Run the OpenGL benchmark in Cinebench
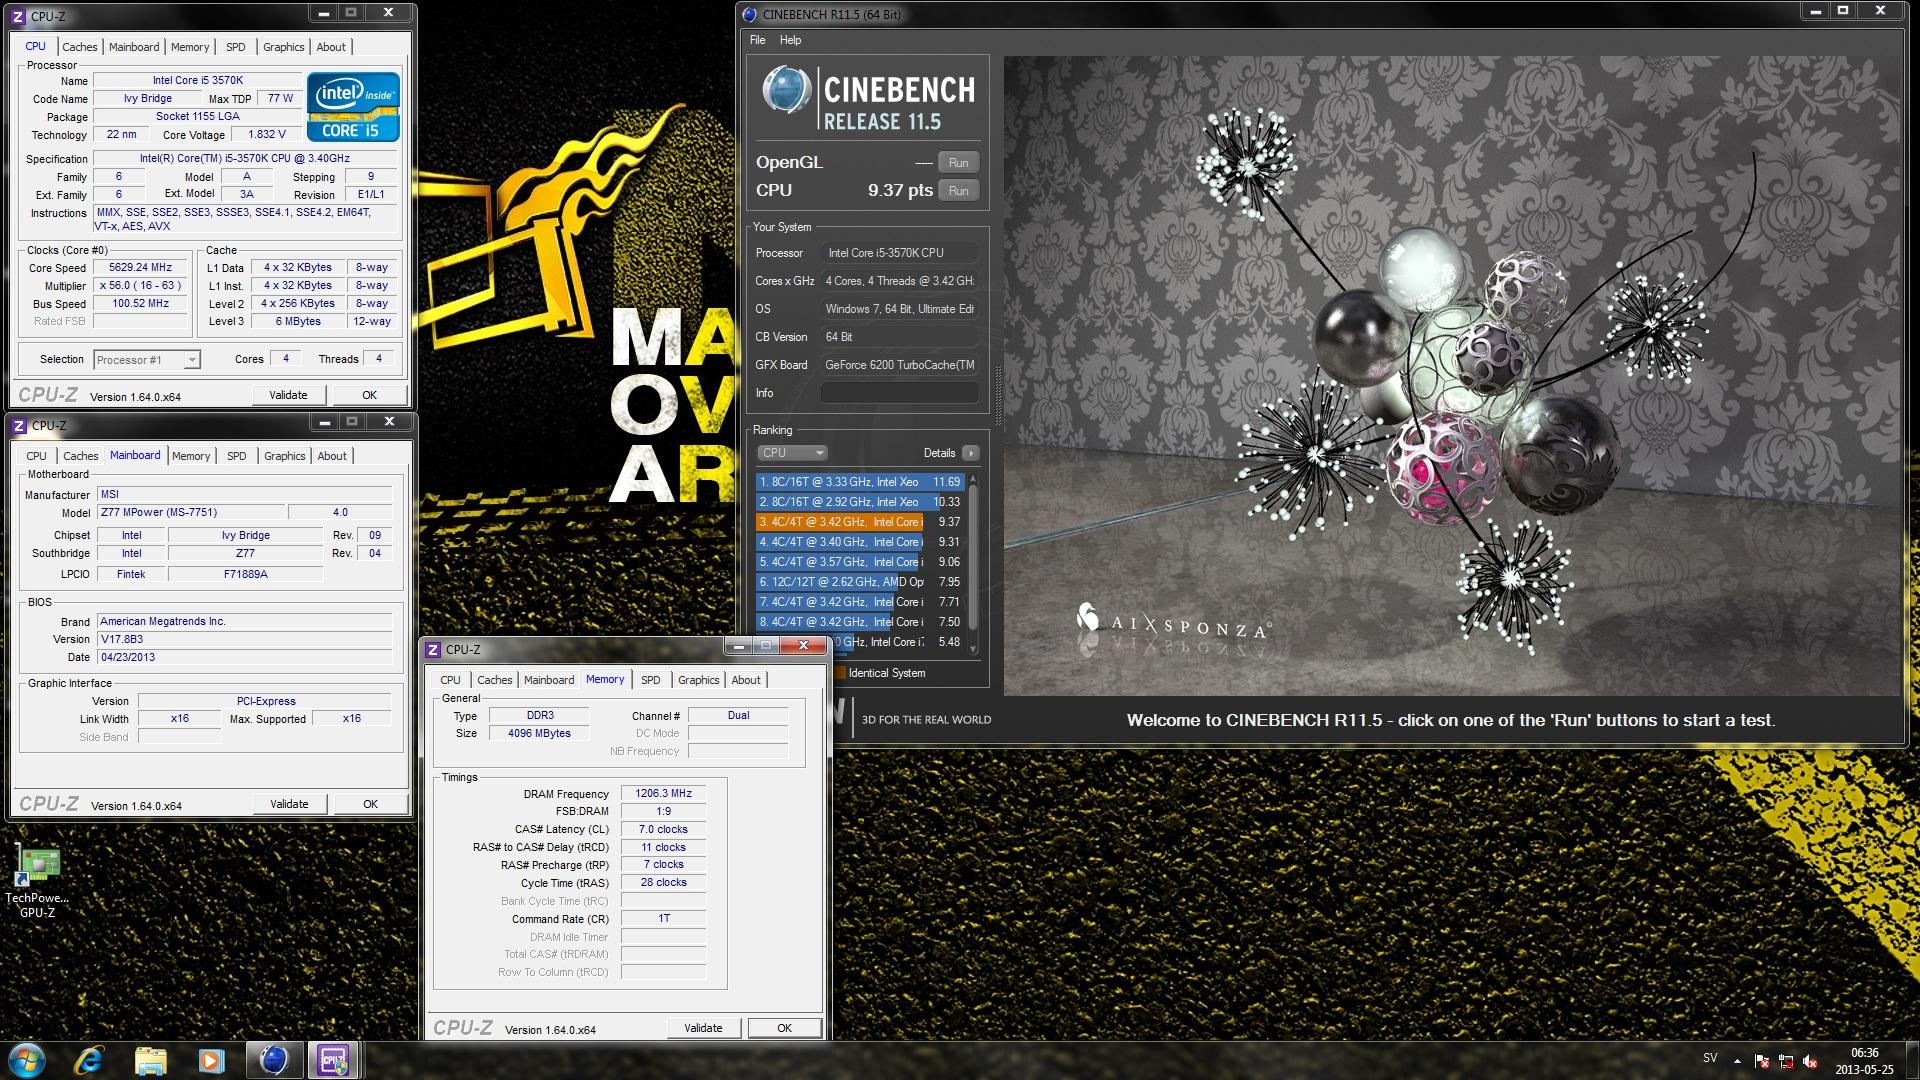The height and width of the screenshot is (1080, 1920). click(958, 163)
